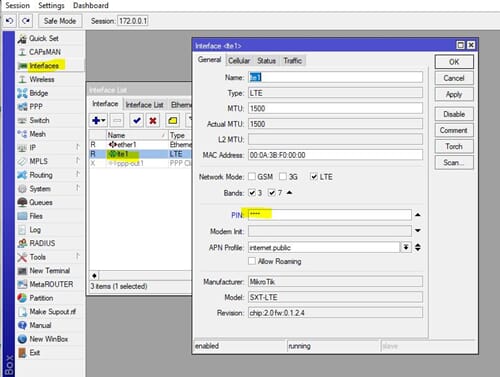Viewport: 500px width, 377px height.
Task: Expand the Modem Init field arrow
Action: pos(418,230)
